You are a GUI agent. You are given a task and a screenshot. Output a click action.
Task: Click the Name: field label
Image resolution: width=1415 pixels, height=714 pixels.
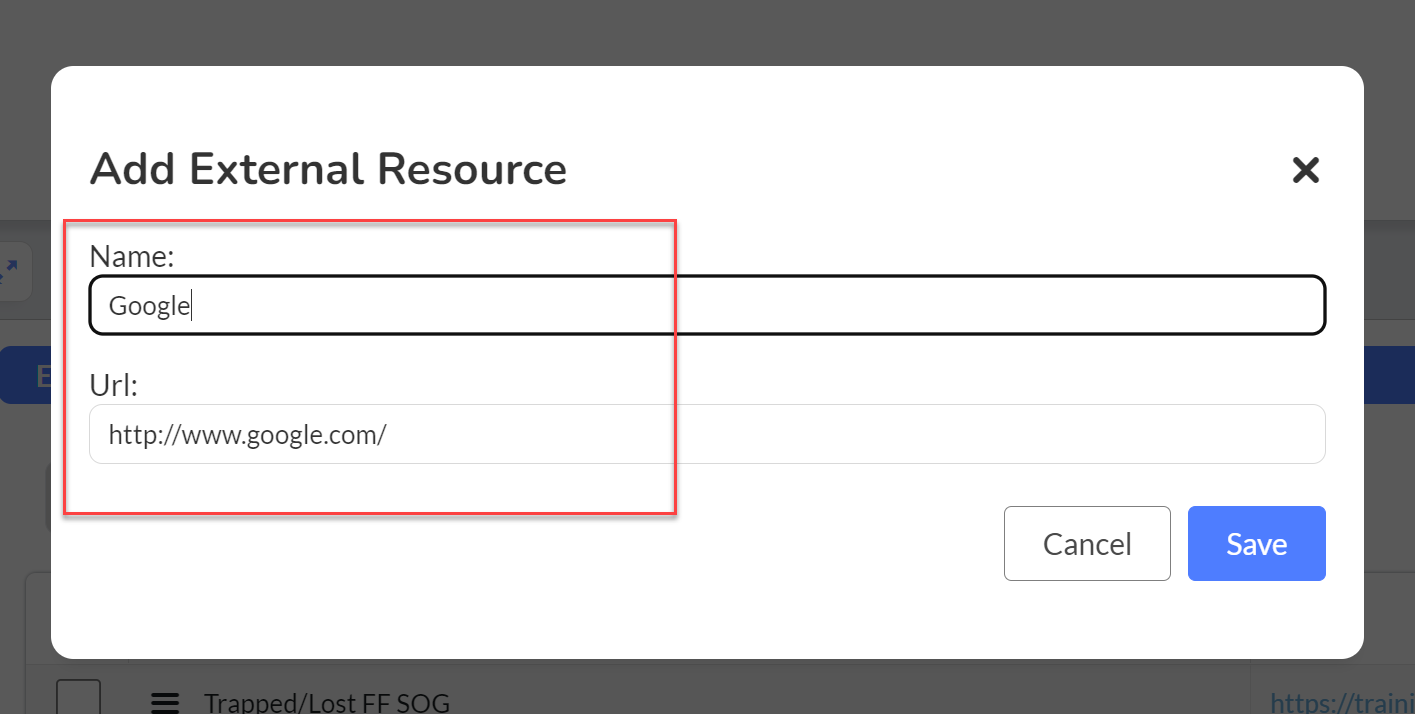point(132,257)
